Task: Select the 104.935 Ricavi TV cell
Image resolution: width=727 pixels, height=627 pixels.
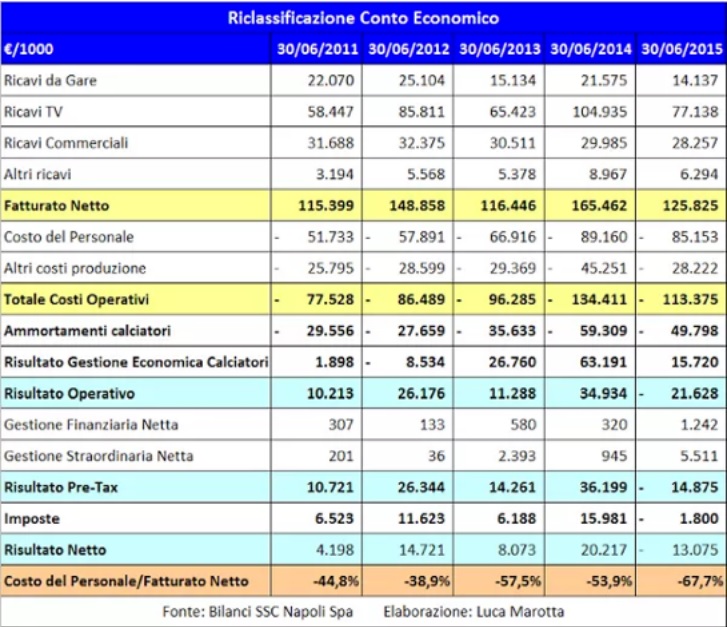Action: pyautogui.click(x=594, y=111)
